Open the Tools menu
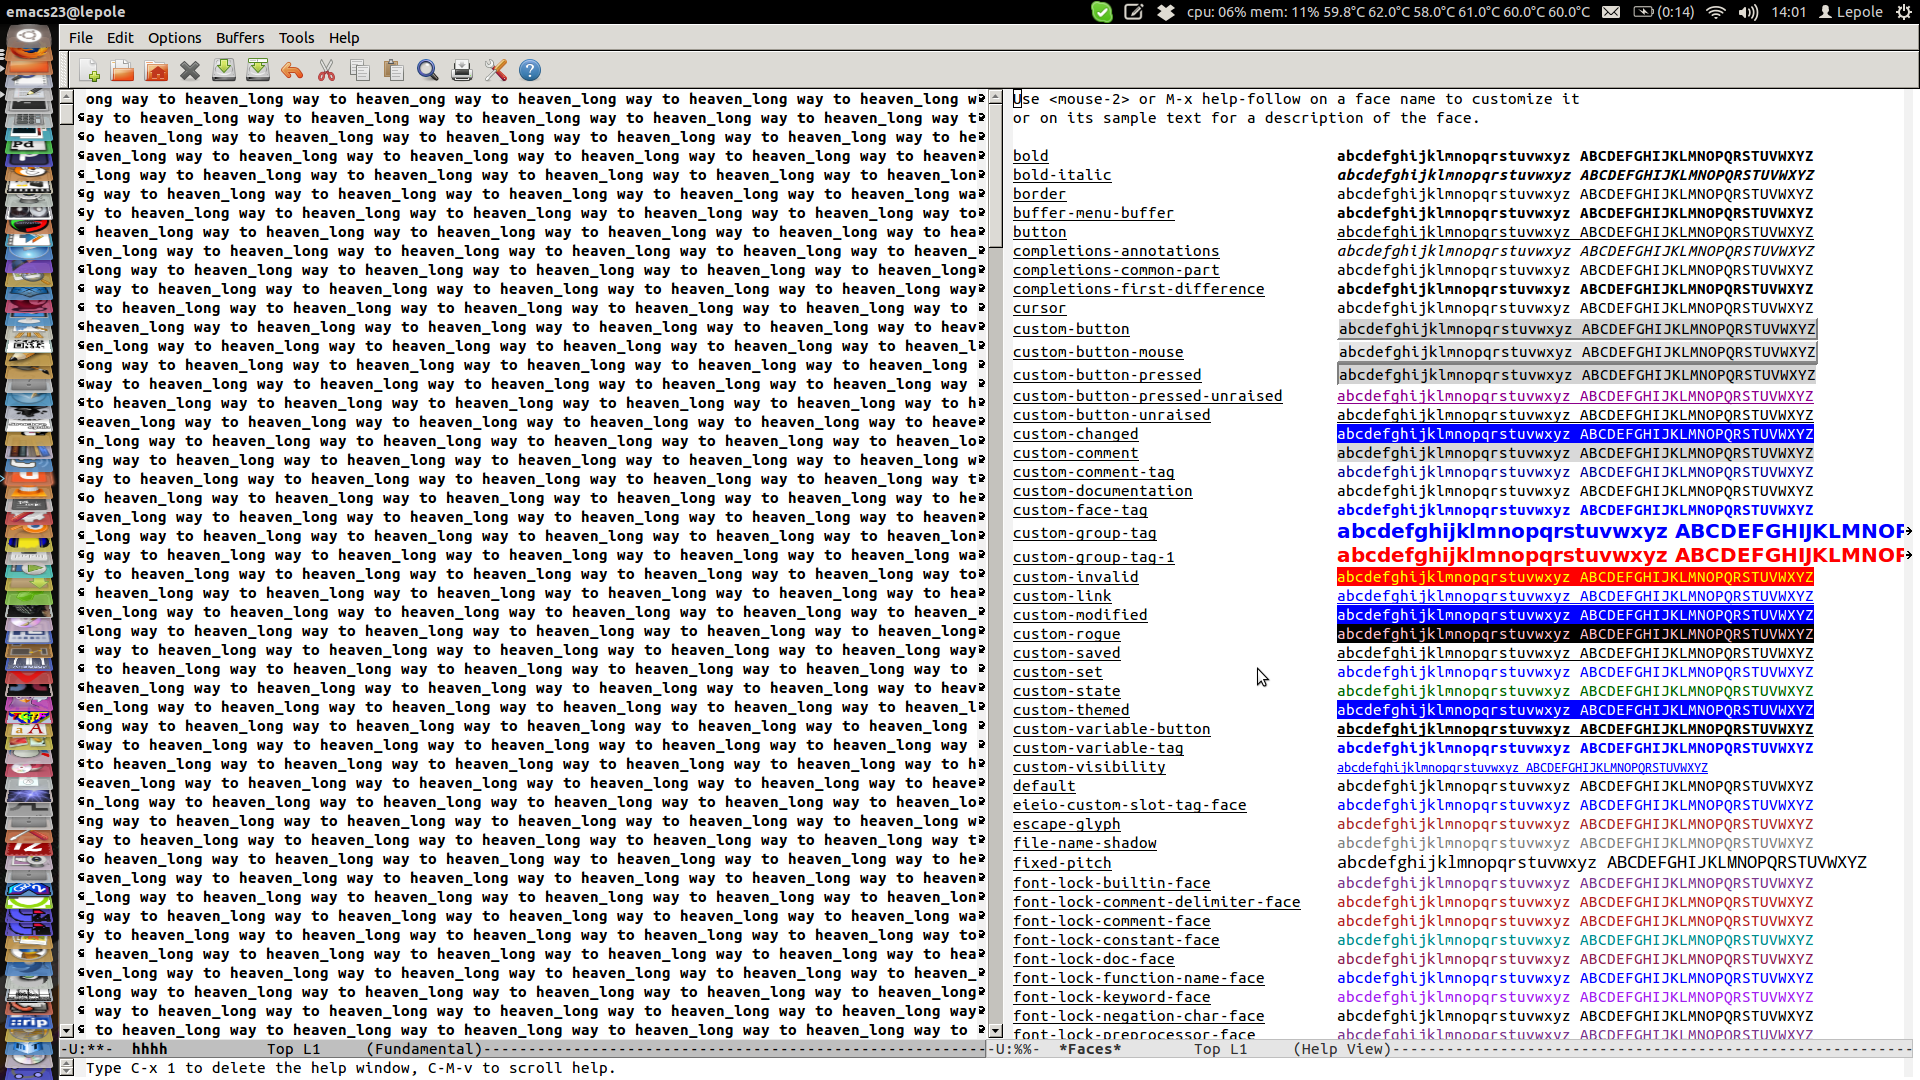 point(296,38)
